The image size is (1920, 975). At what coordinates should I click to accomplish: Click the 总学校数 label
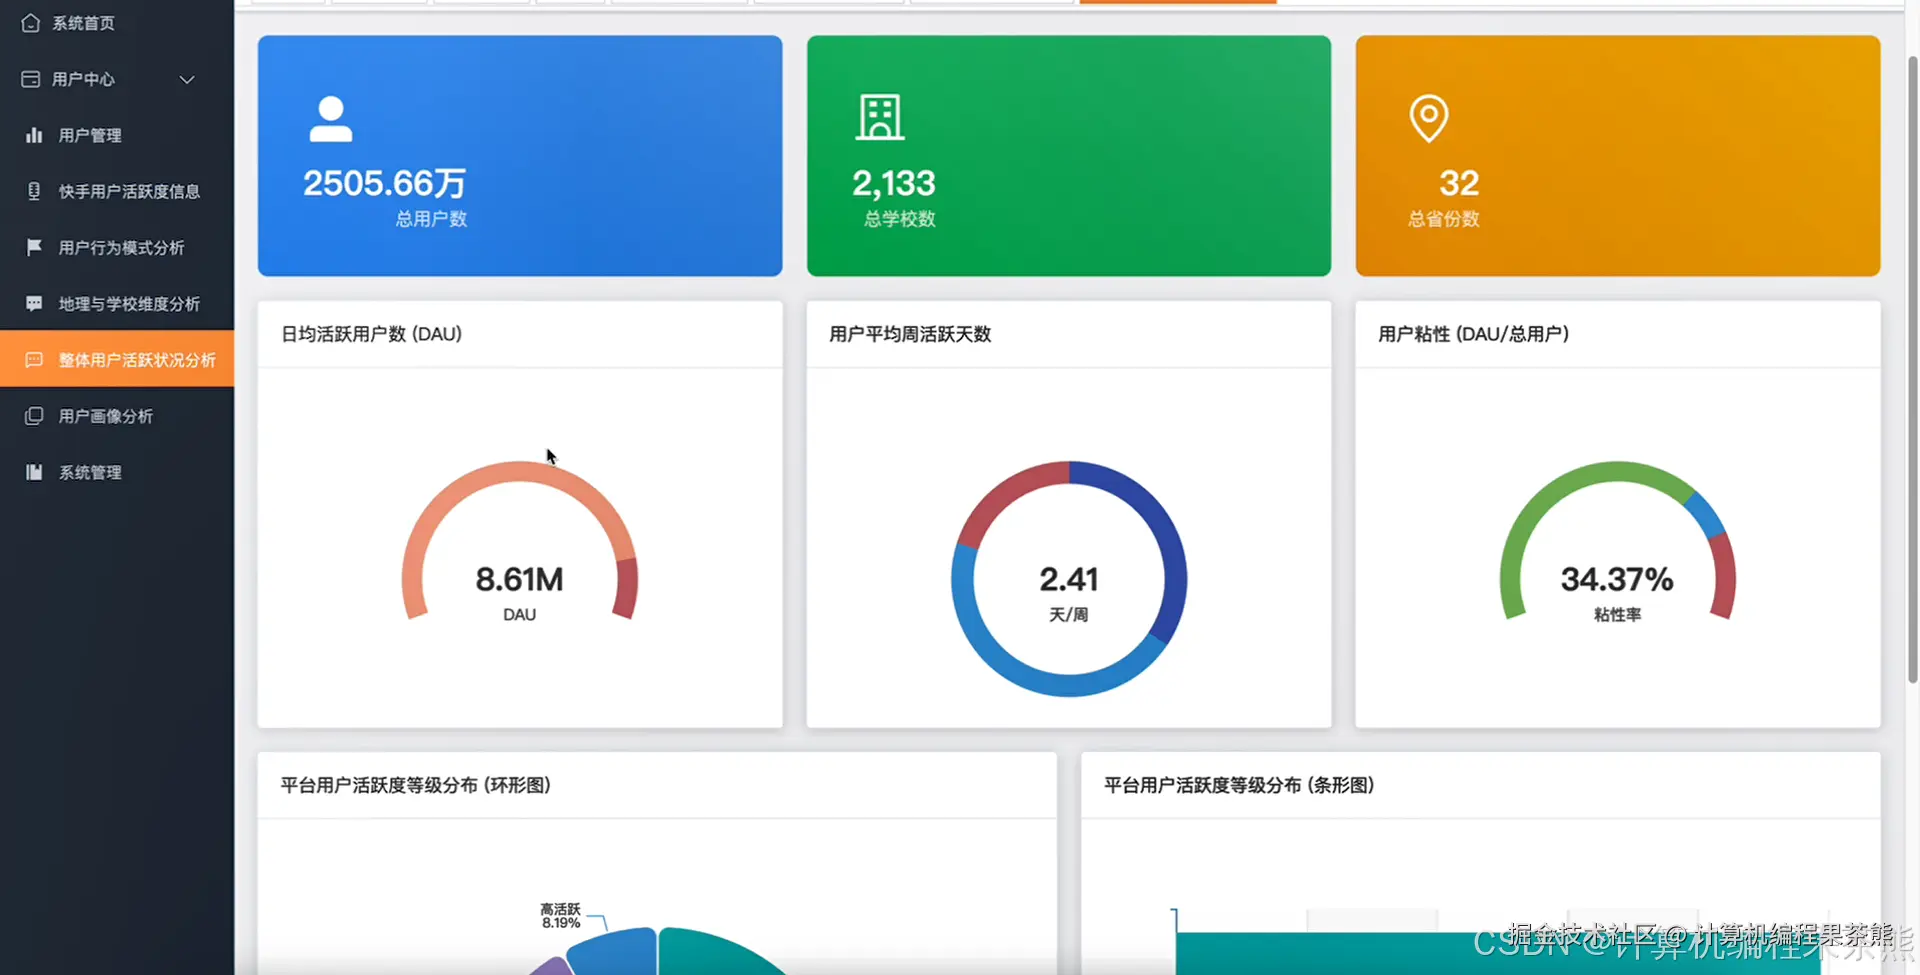point(900,219)
